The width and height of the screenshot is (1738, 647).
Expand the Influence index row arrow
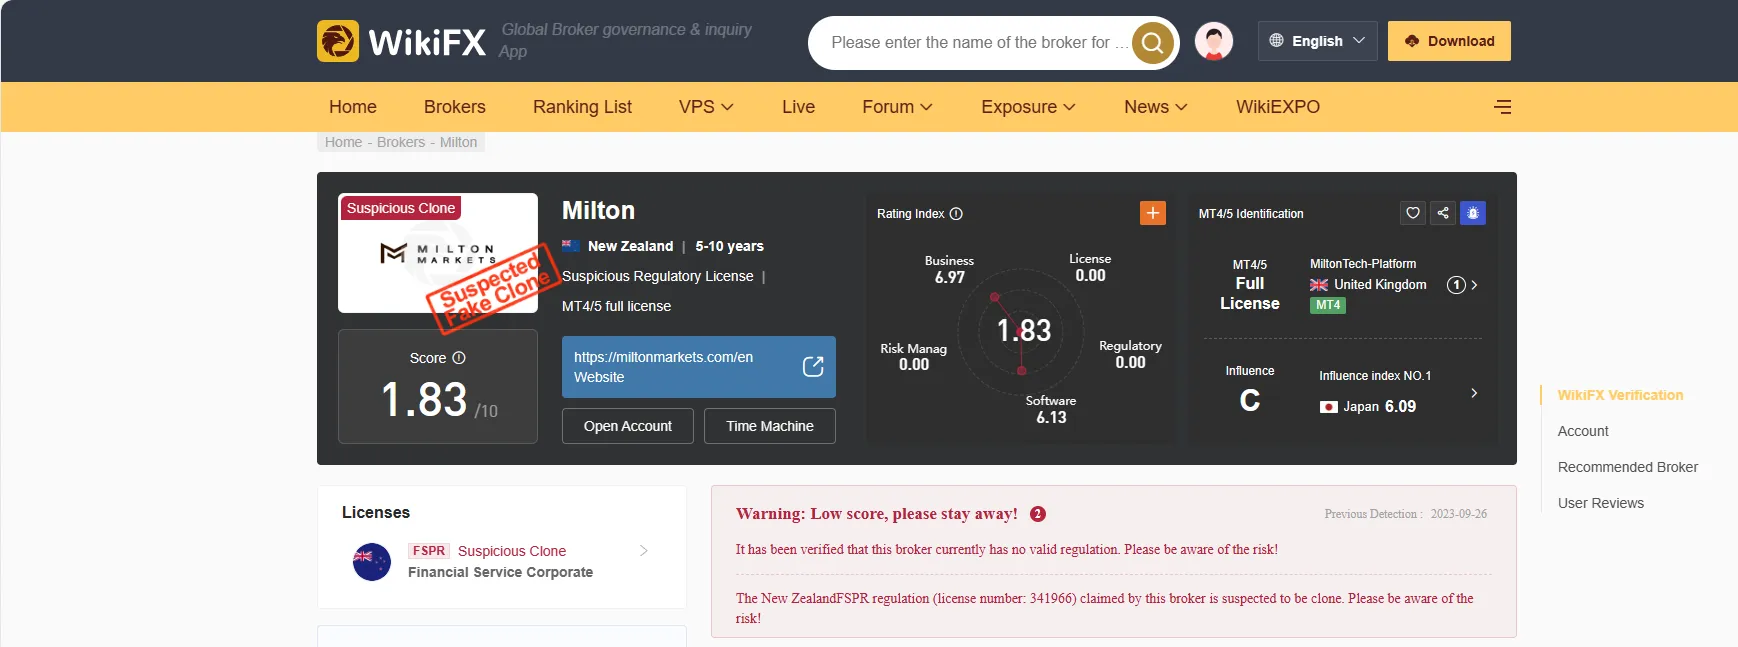[1474, 393]
